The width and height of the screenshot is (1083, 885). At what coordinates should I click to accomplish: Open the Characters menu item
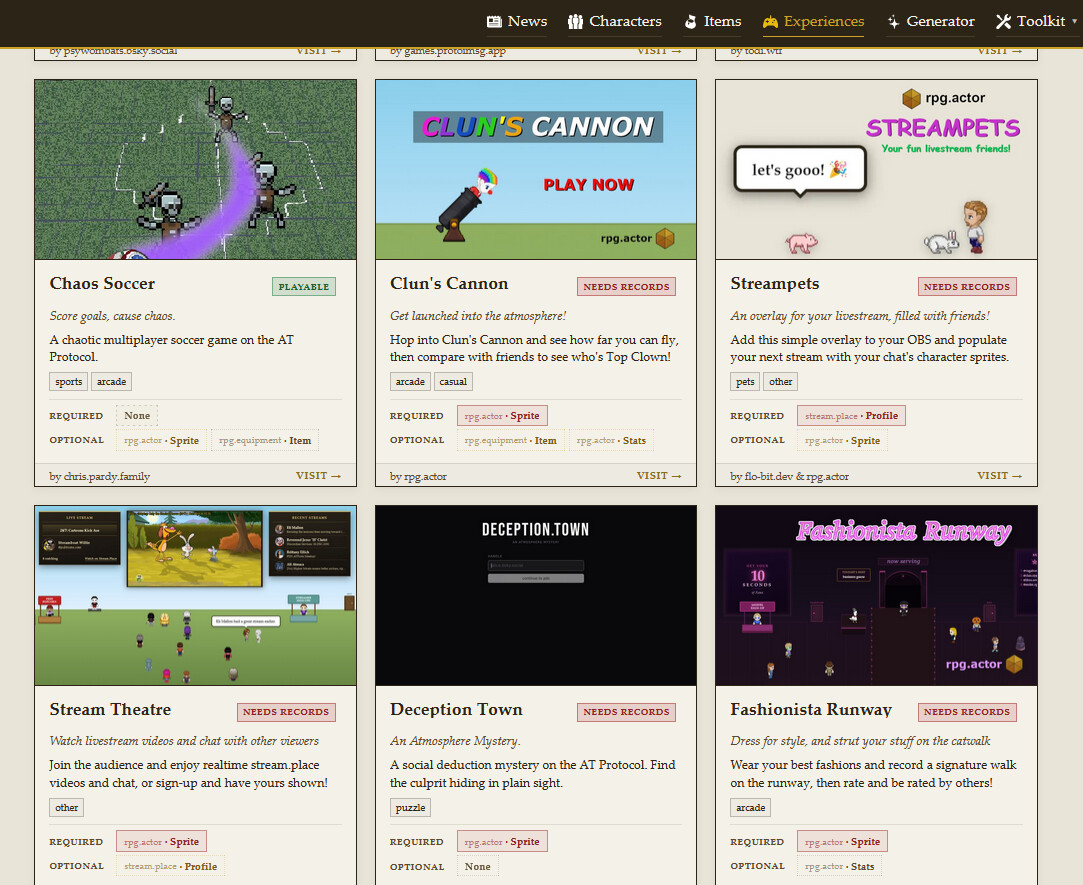click(614, 21)
